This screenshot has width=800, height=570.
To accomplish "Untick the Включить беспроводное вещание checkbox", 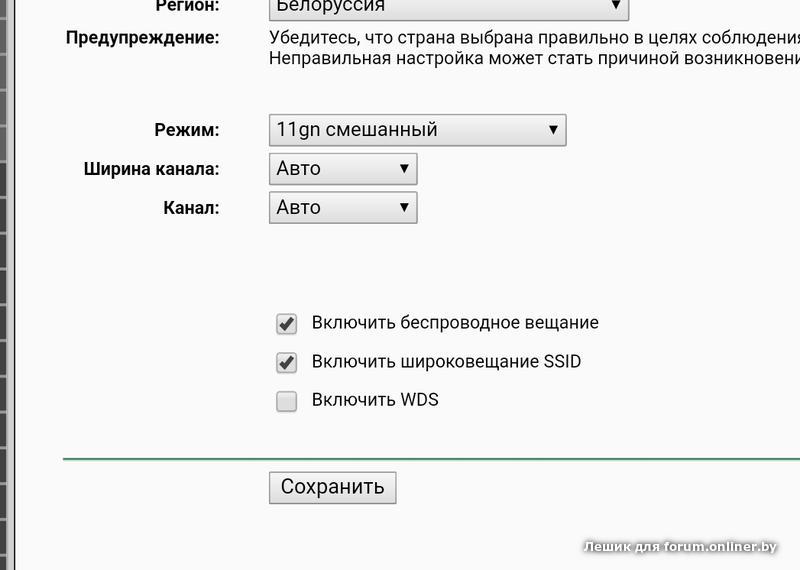I will [x=287, y=324].
